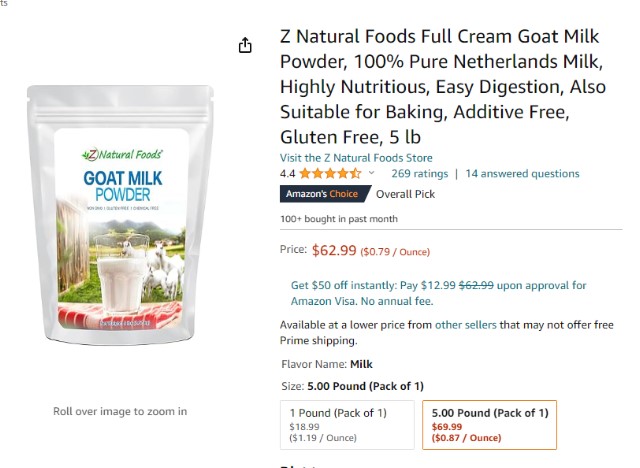Click the share icon beside the product title
Image resolution: width=640 pixels, height=468 pixels.
(x=245, y=45)
